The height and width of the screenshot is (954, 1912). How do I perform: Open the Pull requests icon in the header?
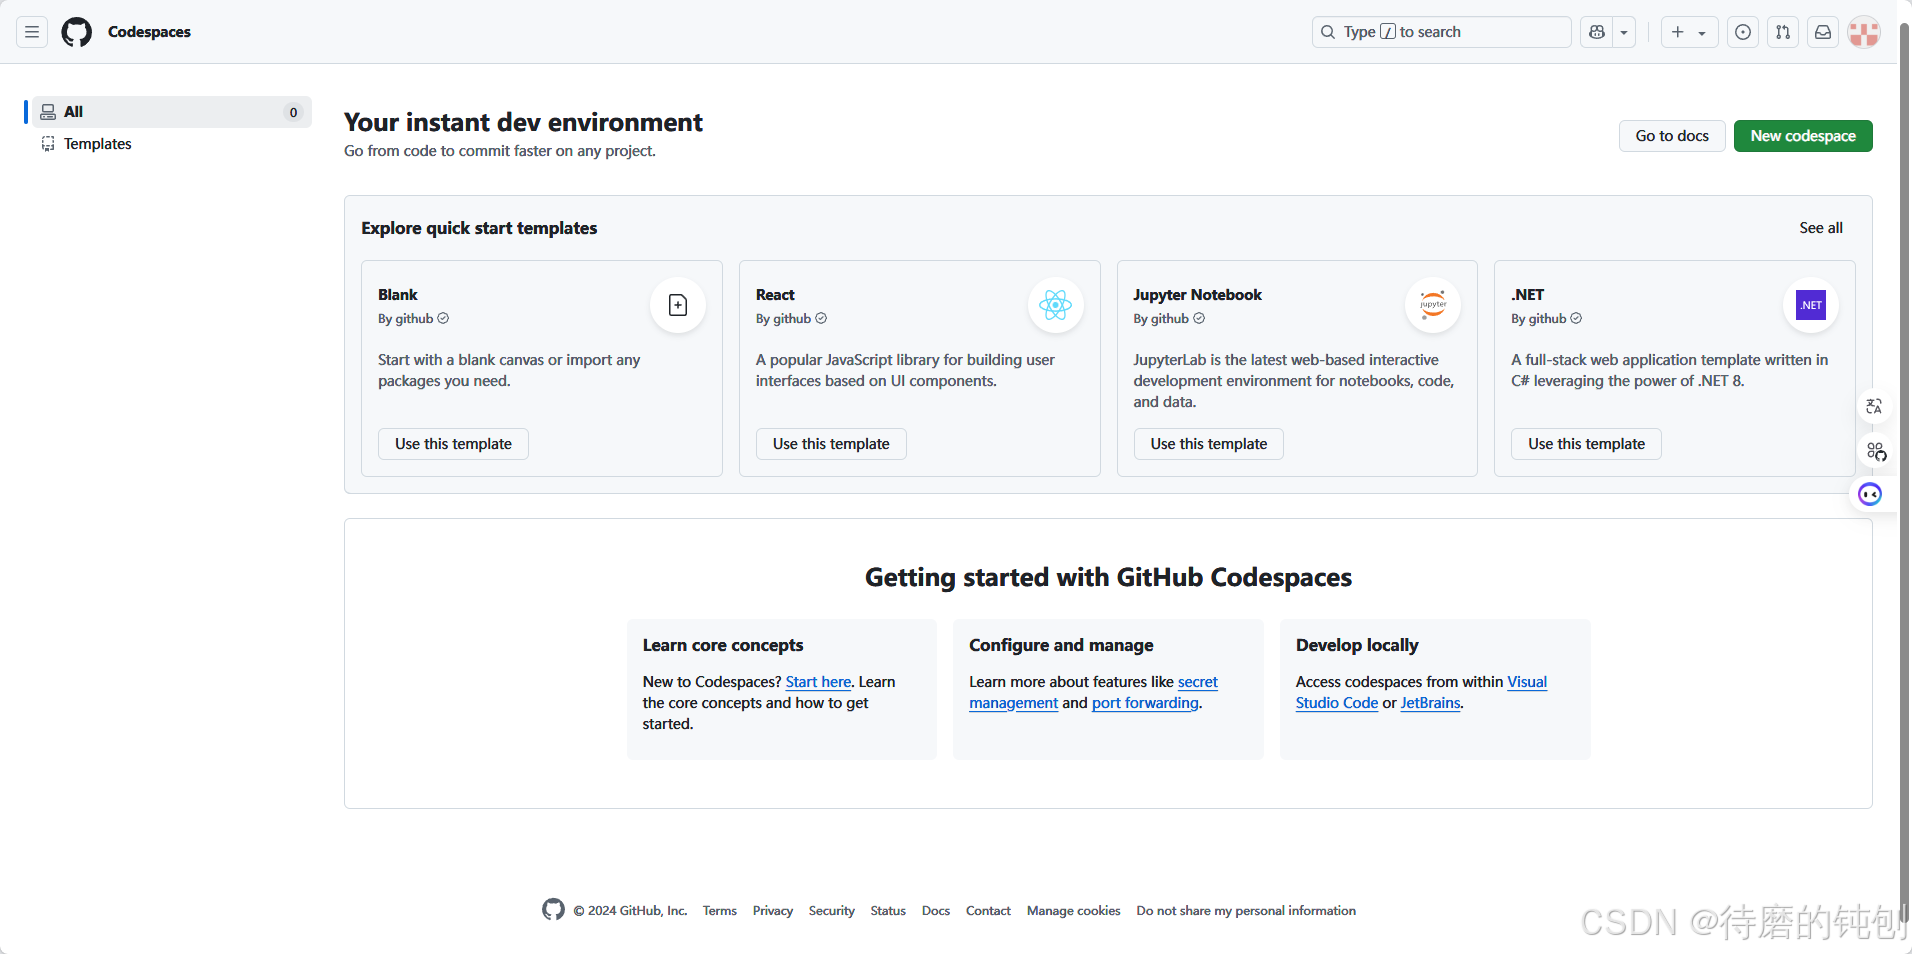(x=1783, y=32)
